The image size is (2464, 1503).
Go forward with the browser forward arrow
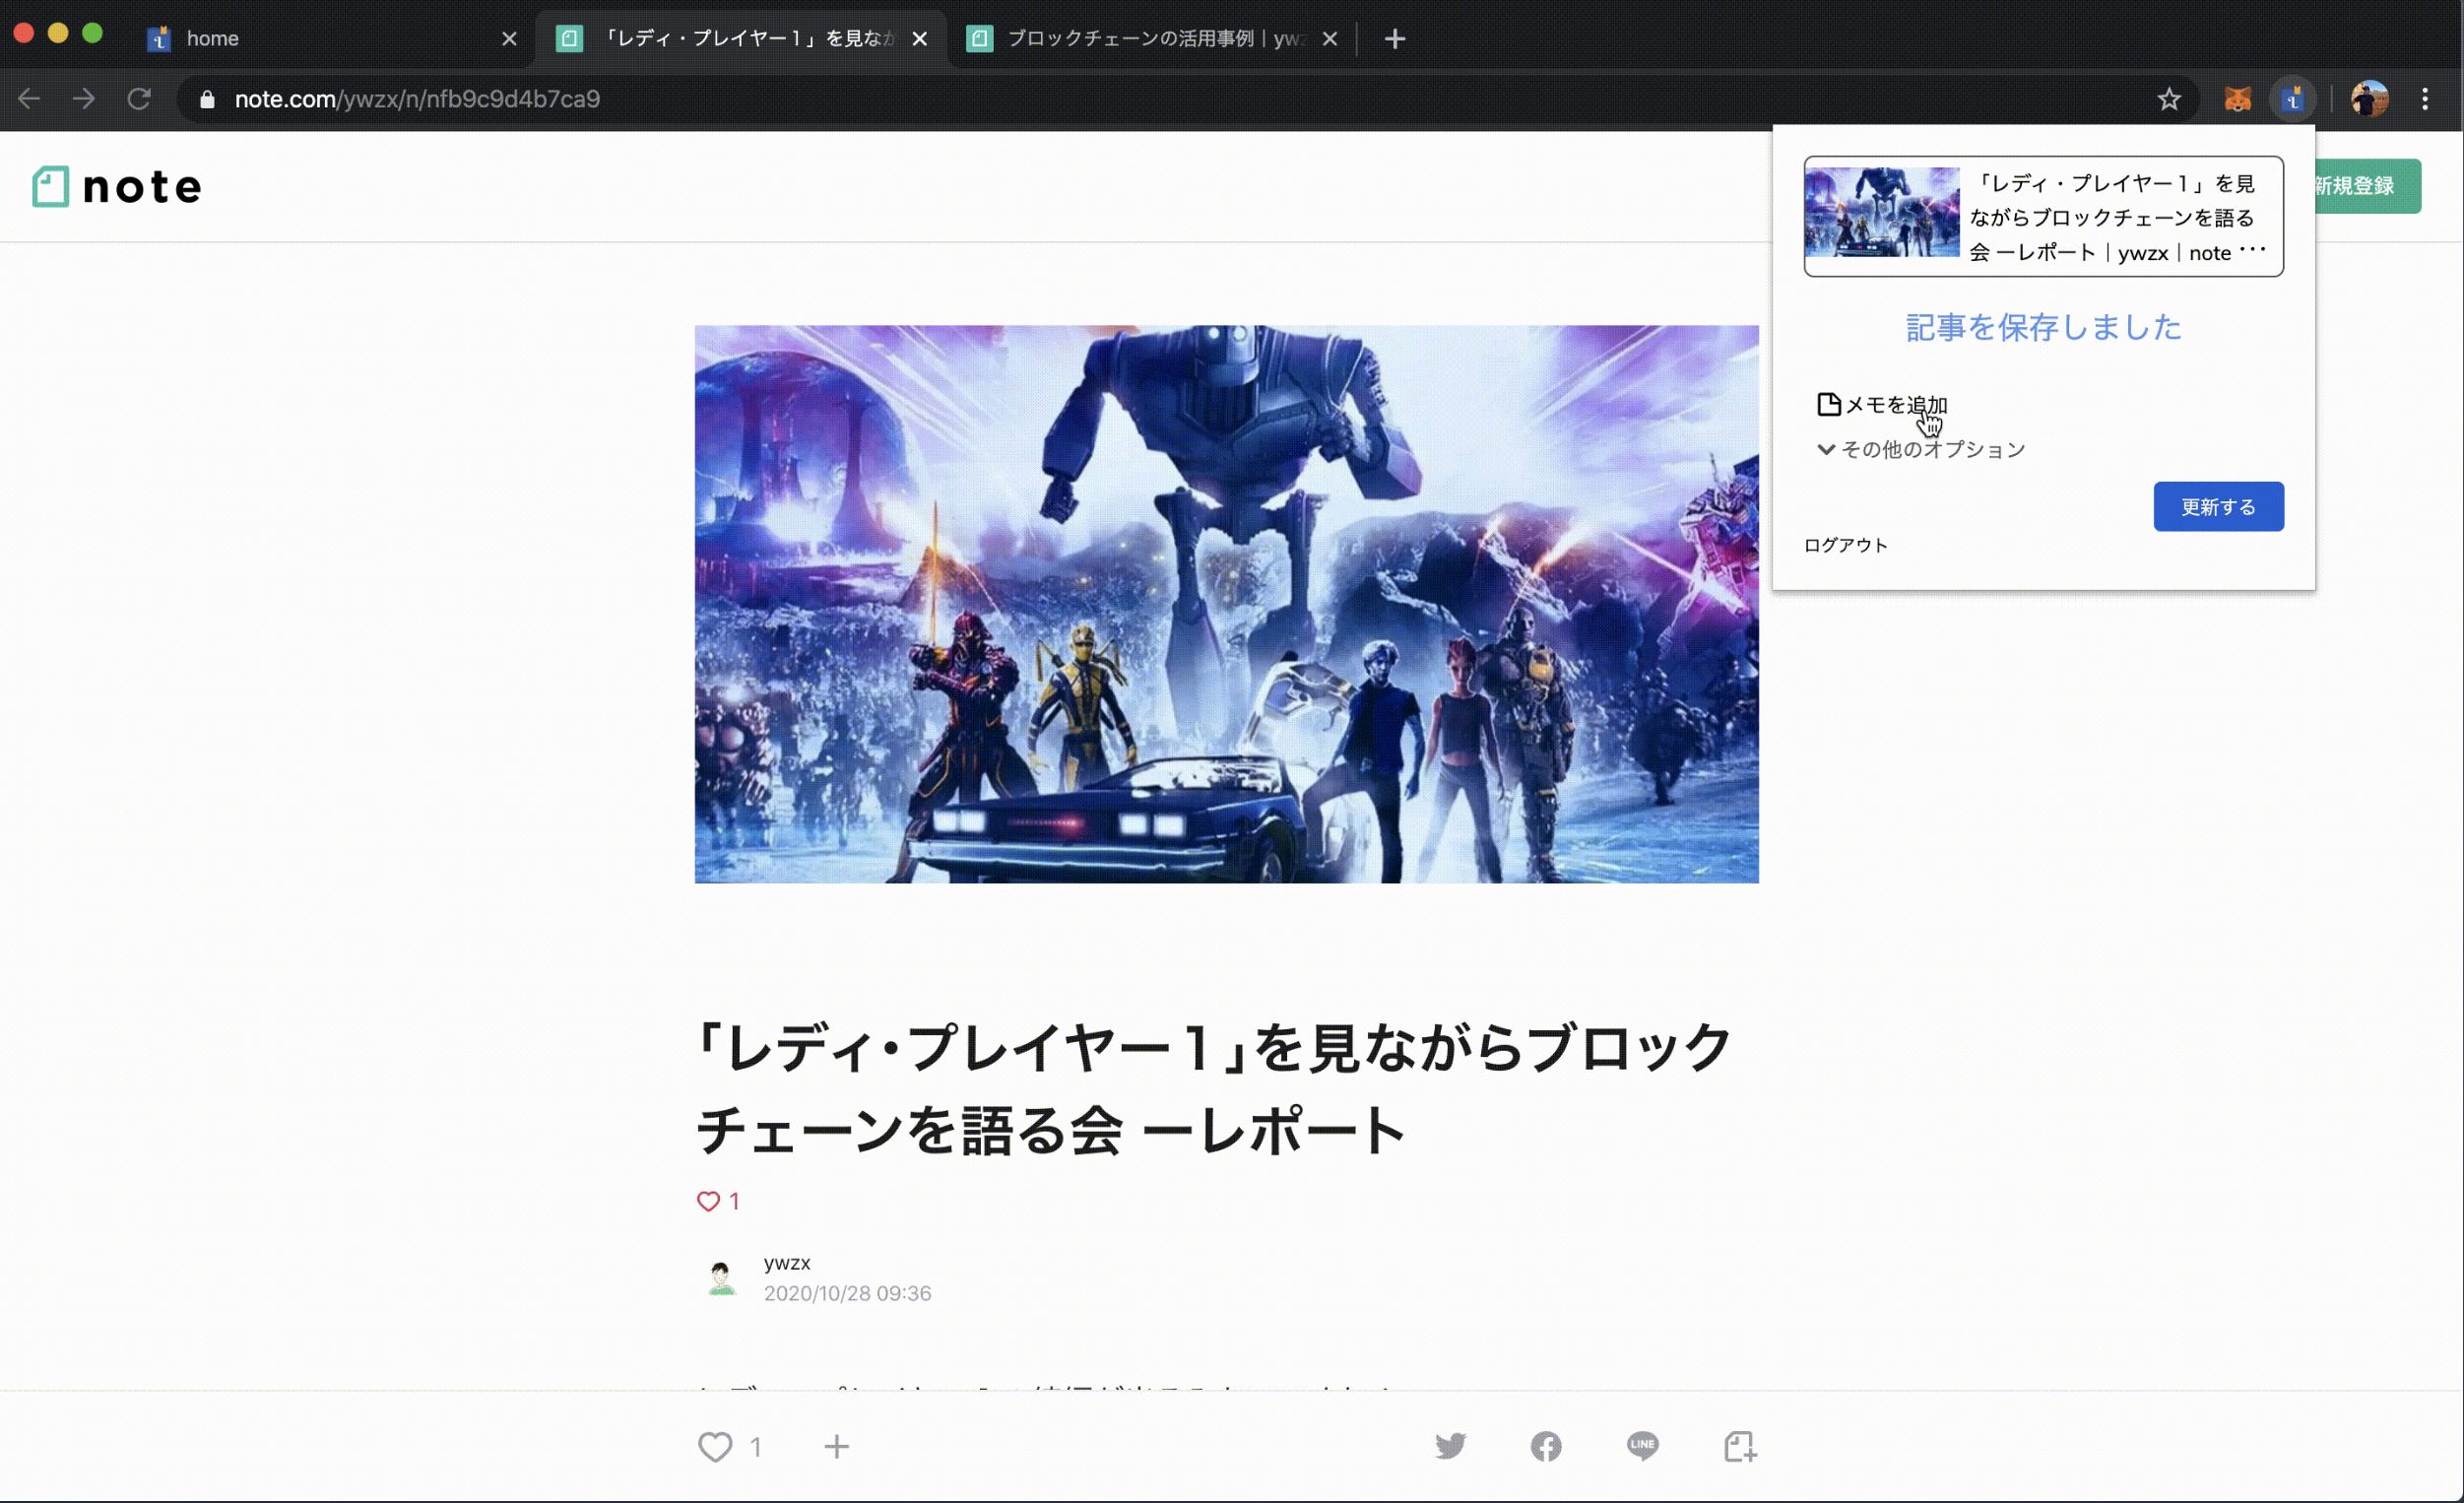click(x=84, y=99)
